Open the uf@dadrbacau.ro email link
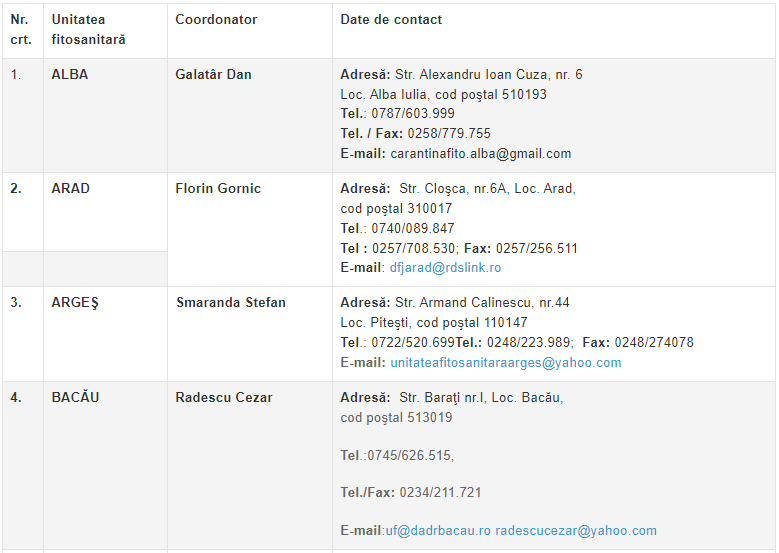Image resolution: width=779 pixels, height=553 pixels. pos(438,531)
